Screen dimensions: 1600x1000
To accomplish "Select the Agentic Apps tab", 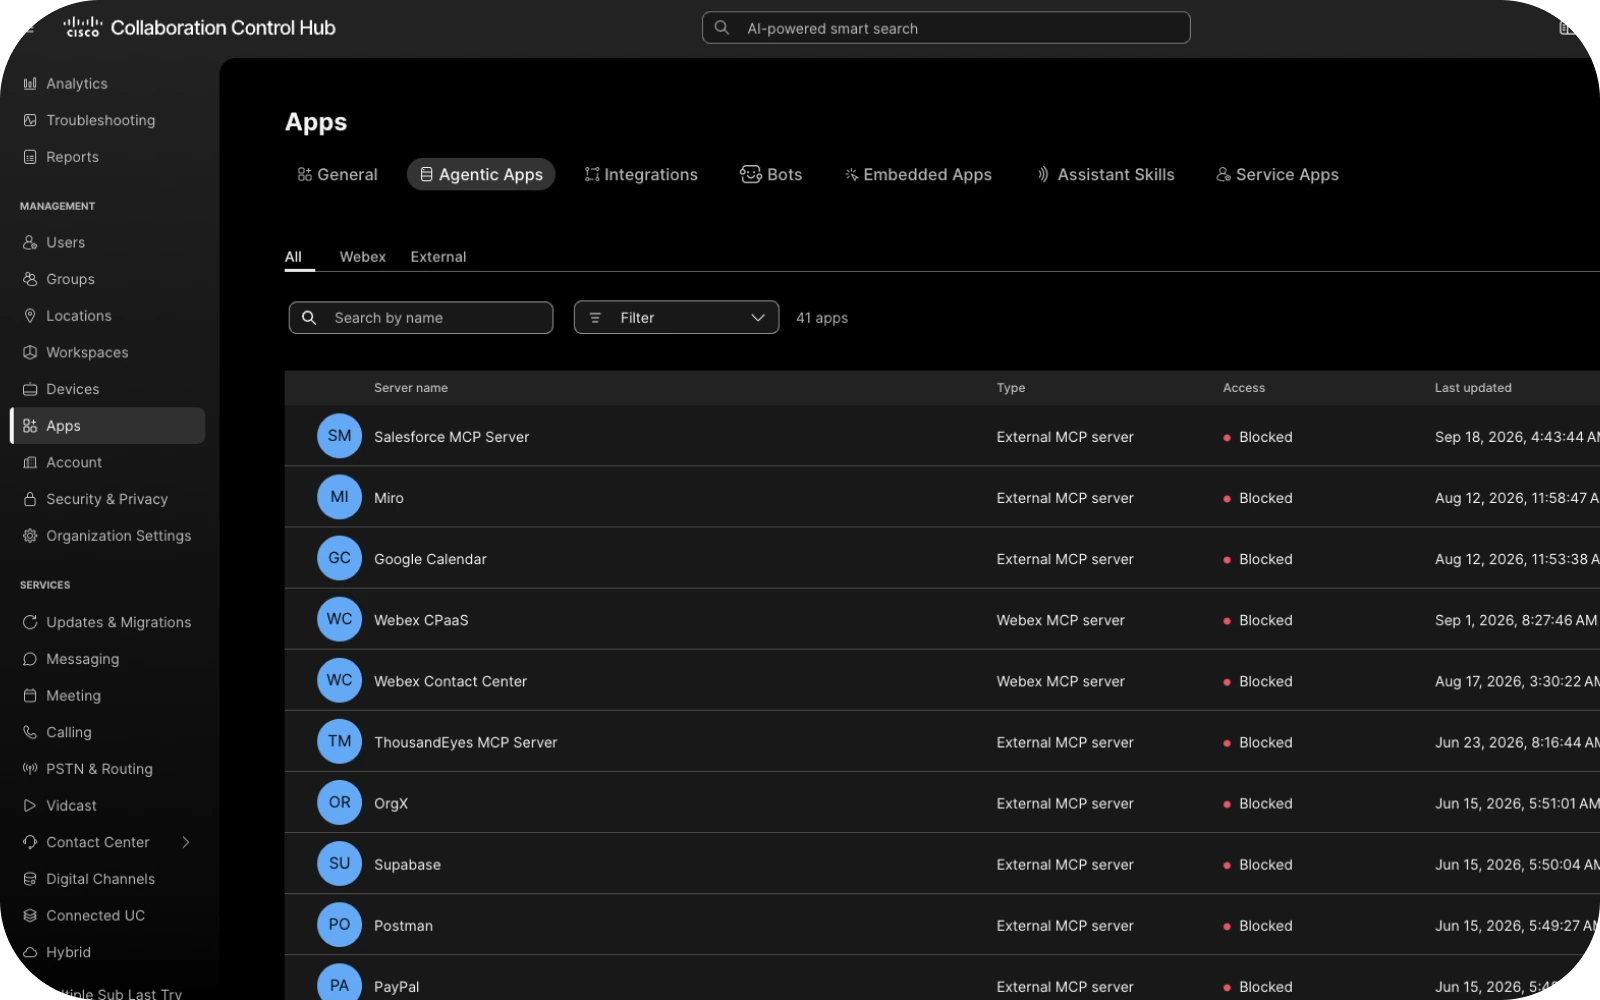I will coord(481,174).
